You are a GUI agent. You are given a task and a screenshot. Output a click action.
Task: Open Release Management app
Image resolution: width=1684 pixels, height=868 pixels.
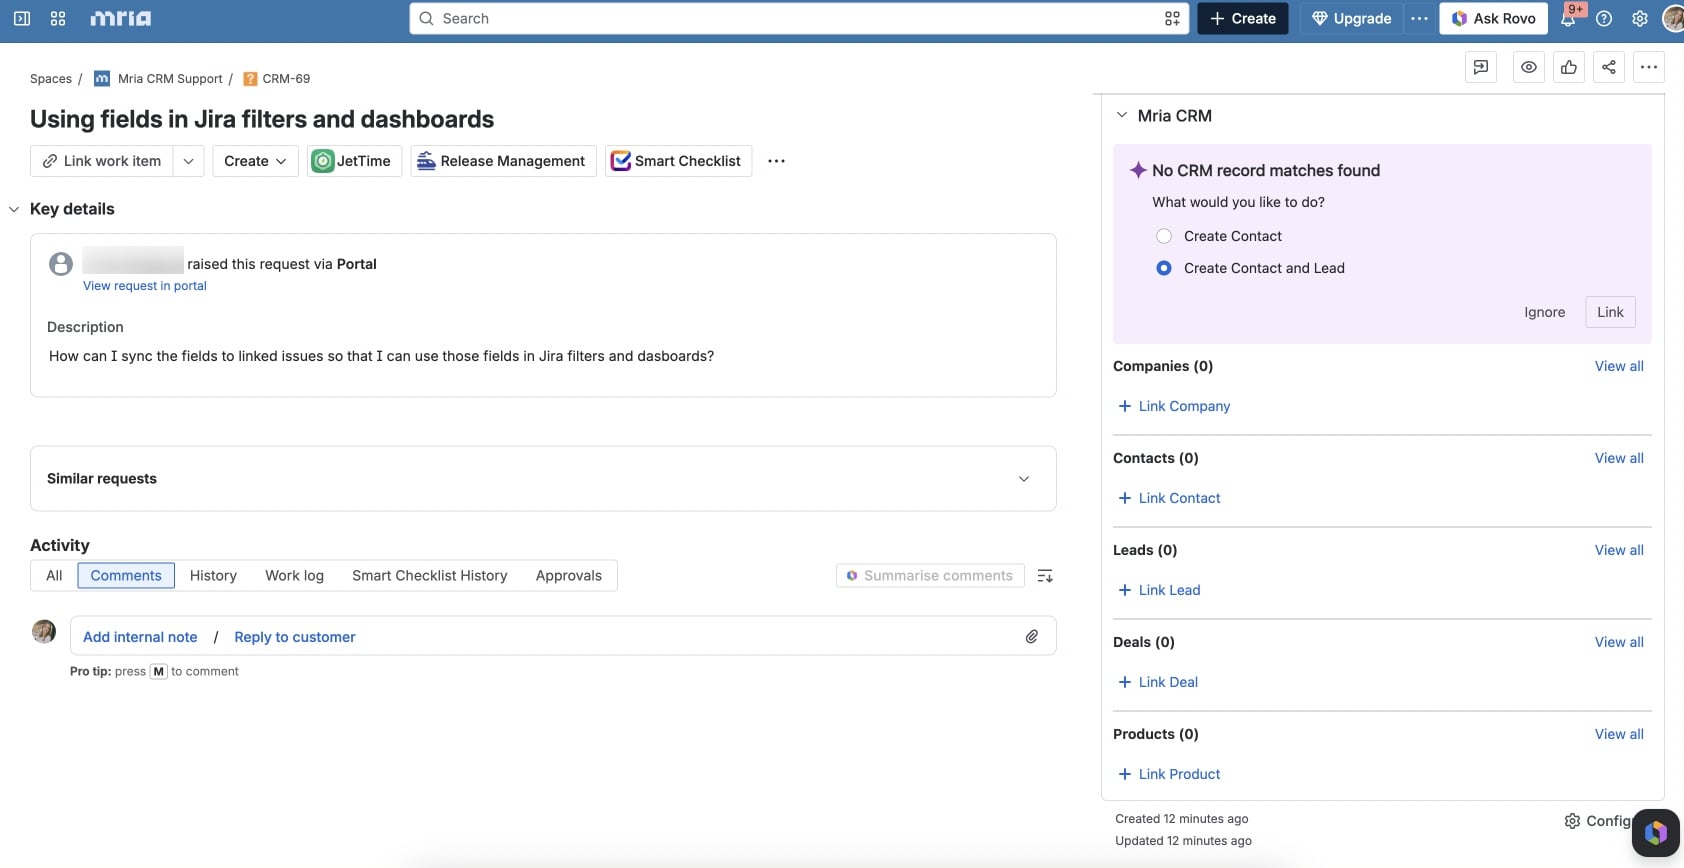[x=503, y=161]
